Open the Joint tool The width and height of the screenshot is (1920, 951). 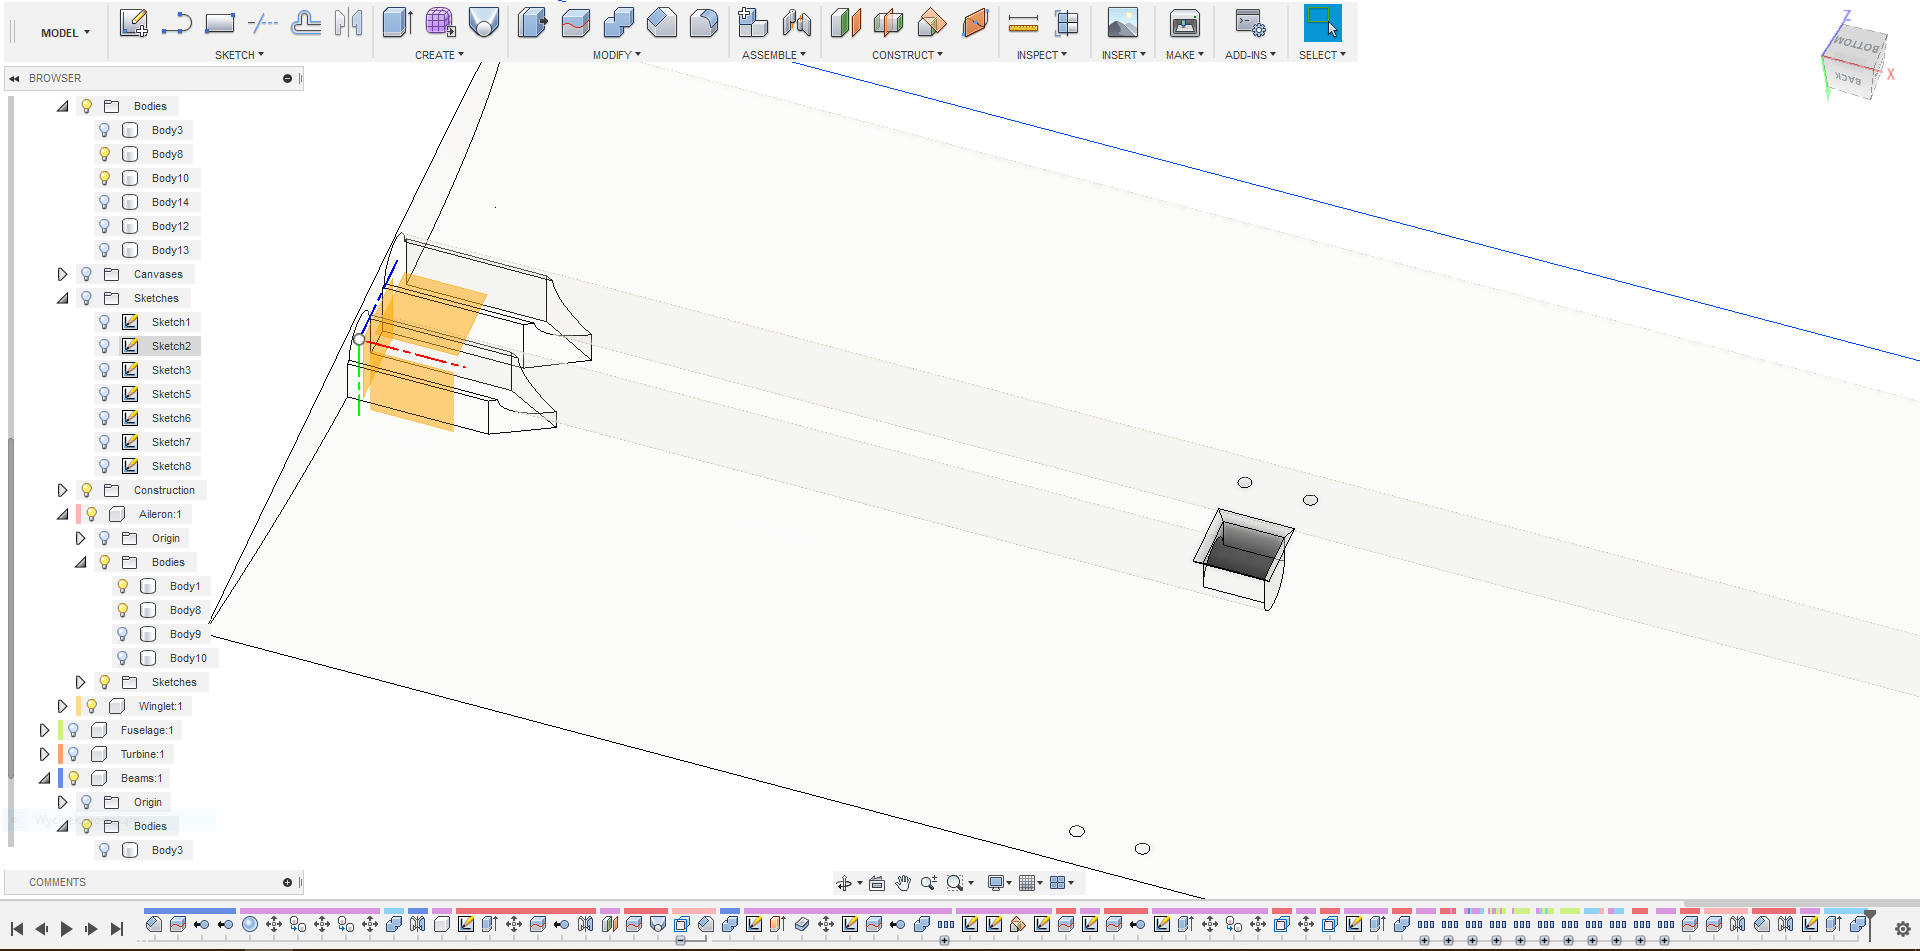(x=797, y=23)
